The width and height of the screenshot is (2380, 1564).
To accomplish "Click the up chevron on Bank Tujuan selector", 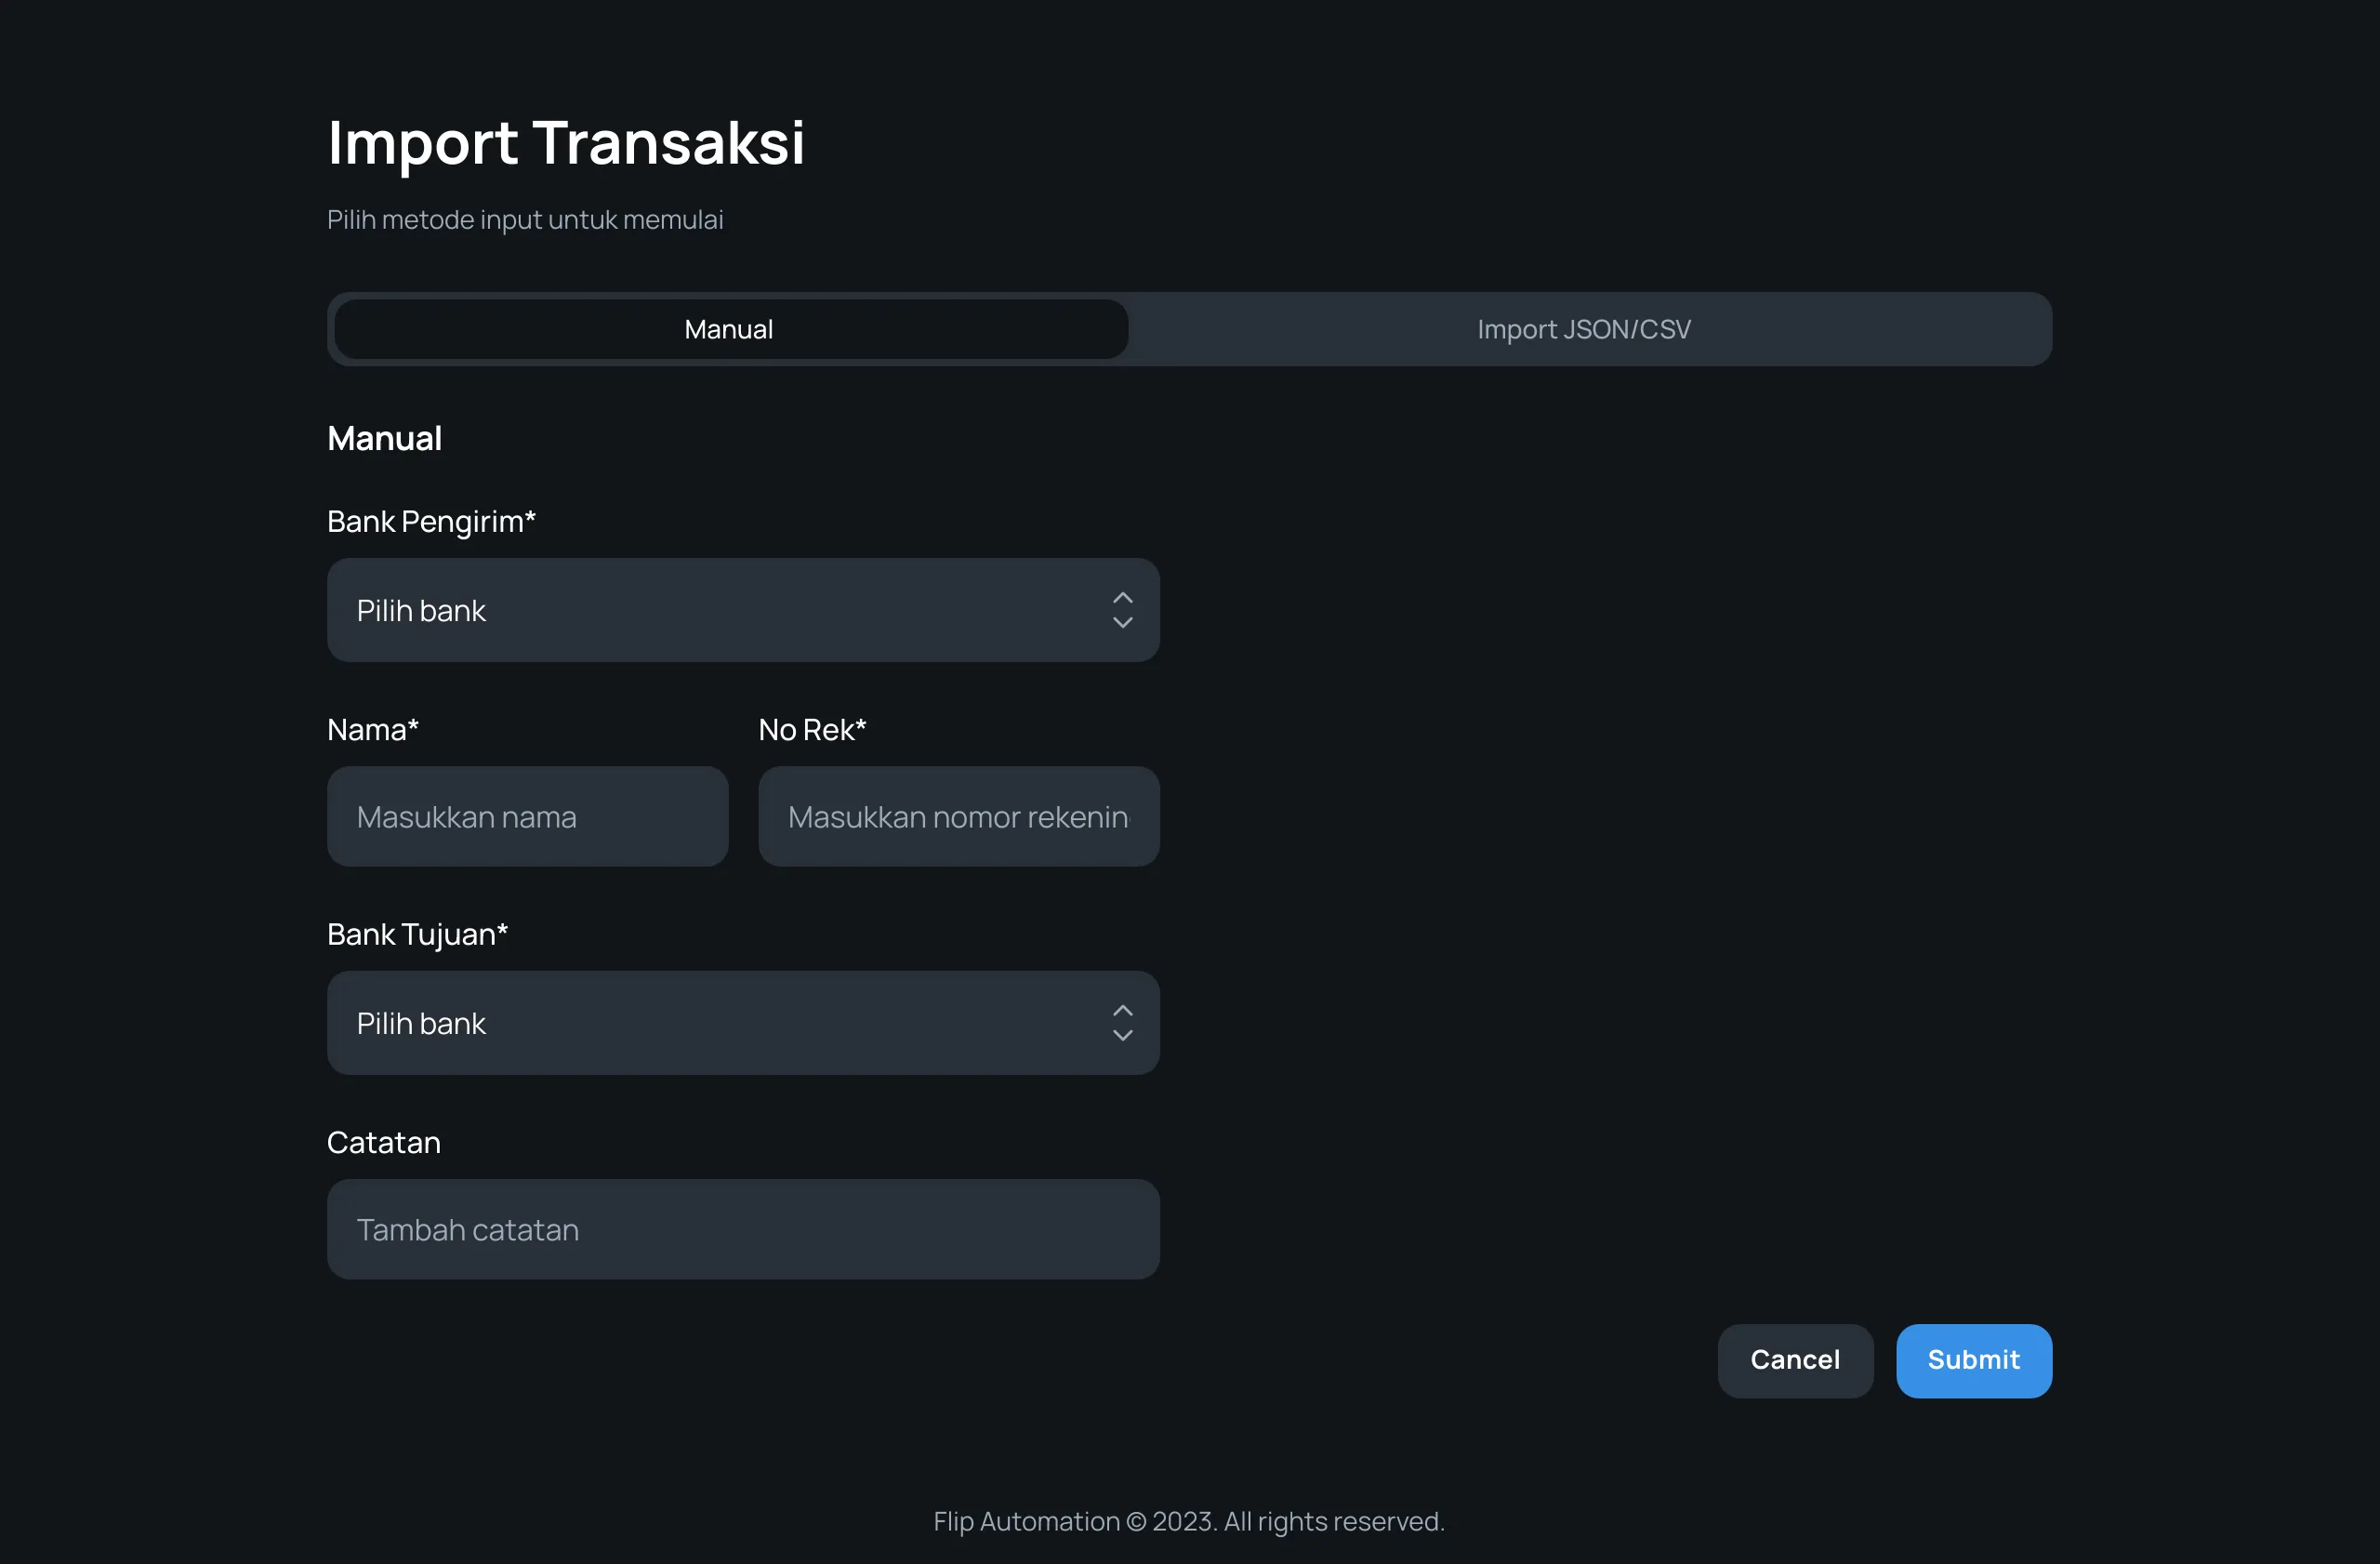I will [1122, 1009].
